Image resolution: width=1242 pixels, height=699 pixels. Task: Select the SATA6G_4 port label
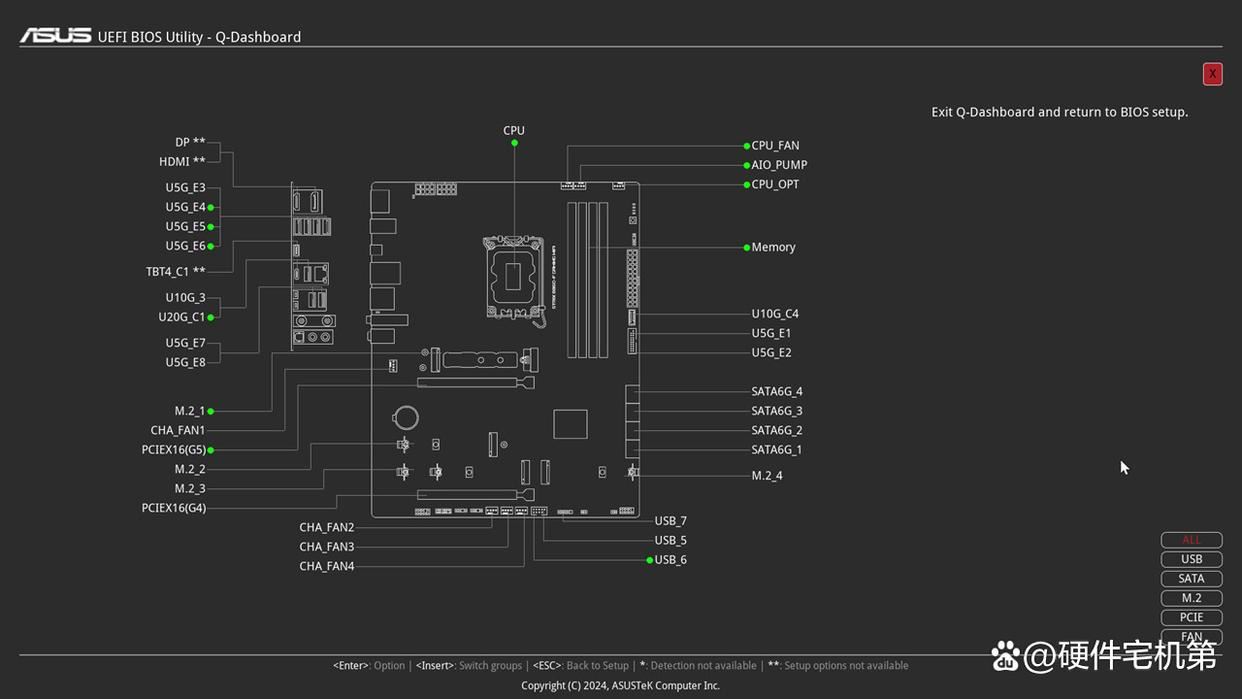point(777,392)
